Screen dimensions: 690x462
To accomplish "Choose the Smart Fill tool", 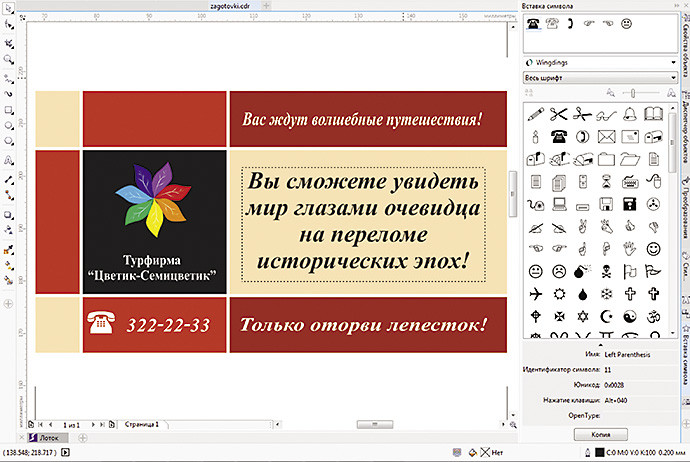I will [8, 280].
